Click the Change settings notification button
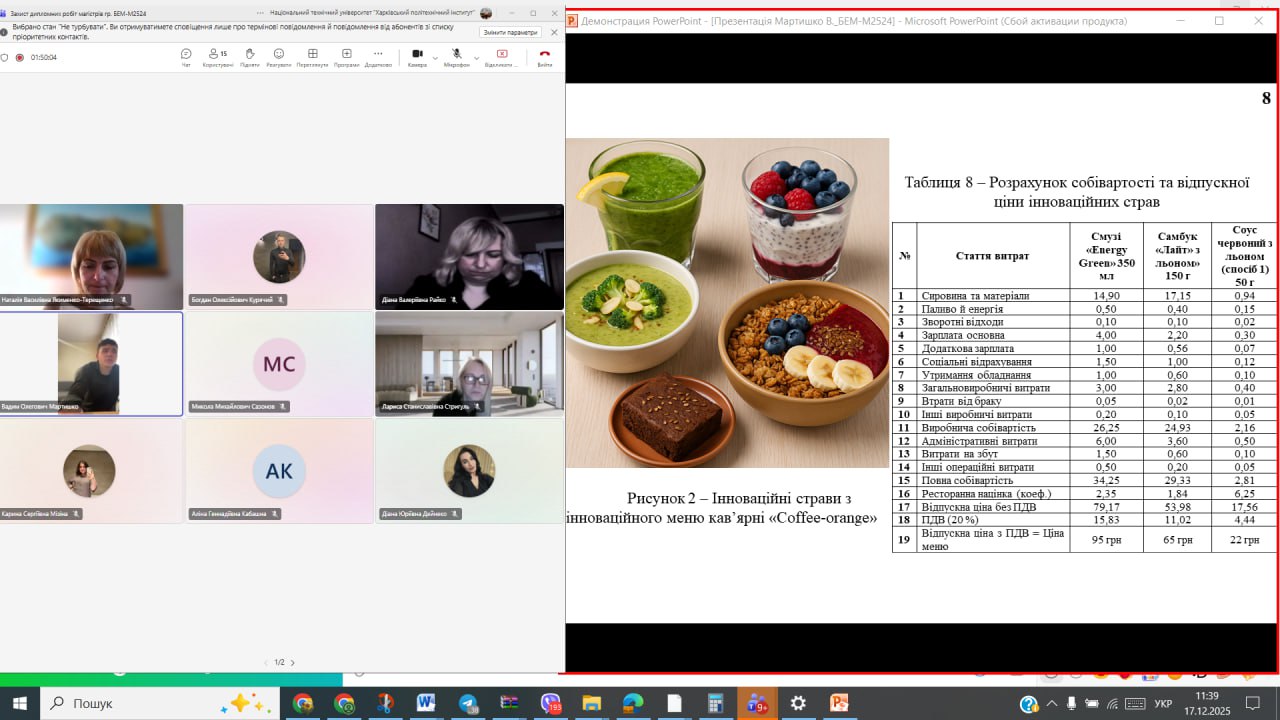 (x=510, y=32)
